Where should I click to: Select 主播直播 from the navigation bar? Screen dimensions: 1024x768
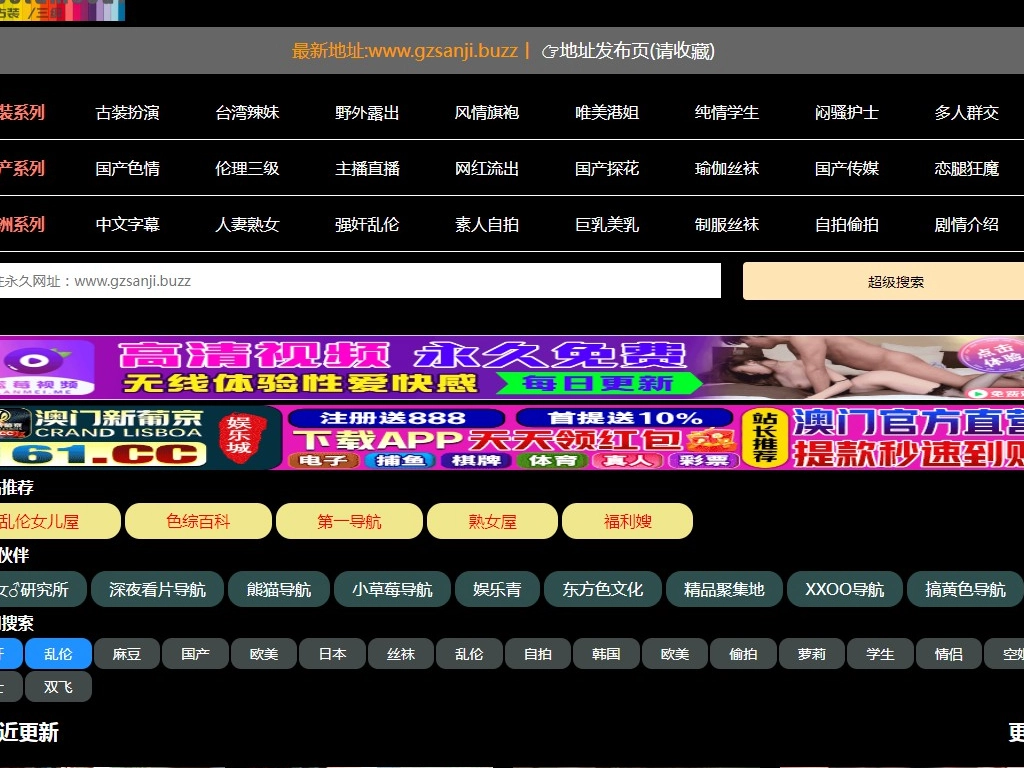point(366,168)
